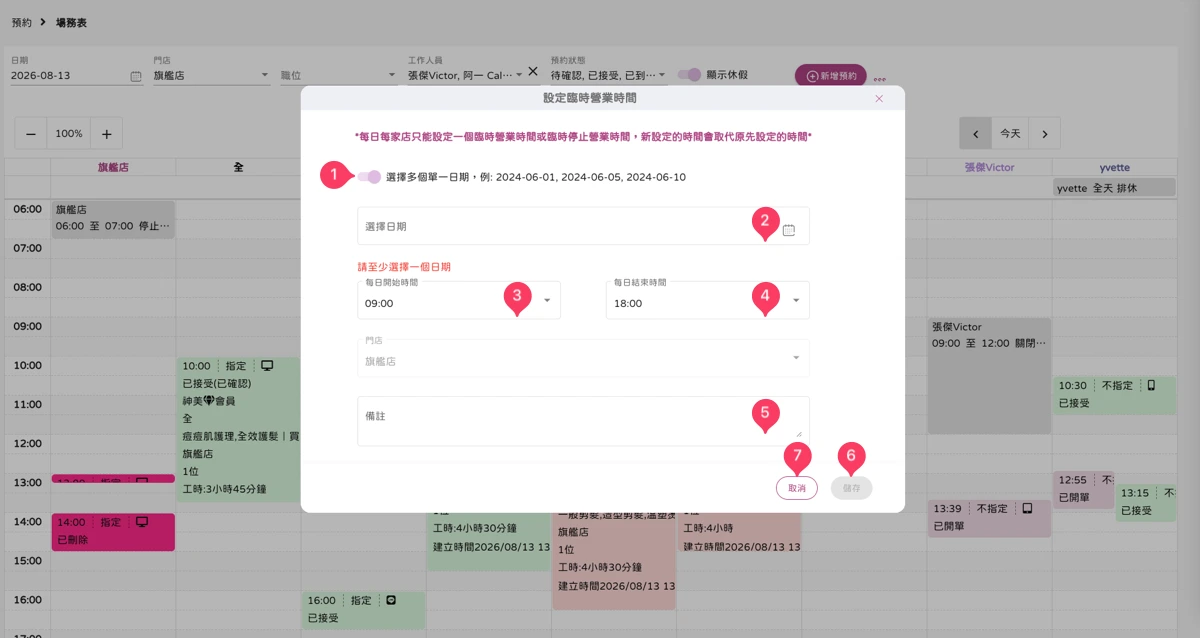This screenshot has width=1200, height=638.
Task: Open the three-dot more options icon
Action: point(880,79)
